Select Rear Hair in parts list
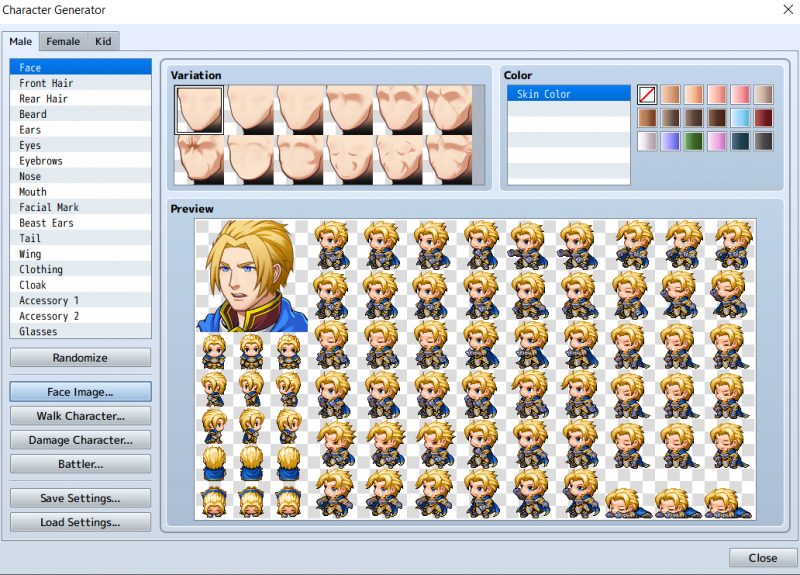The height and width of the screenshot is (575, 800). (x=80, y=98)
